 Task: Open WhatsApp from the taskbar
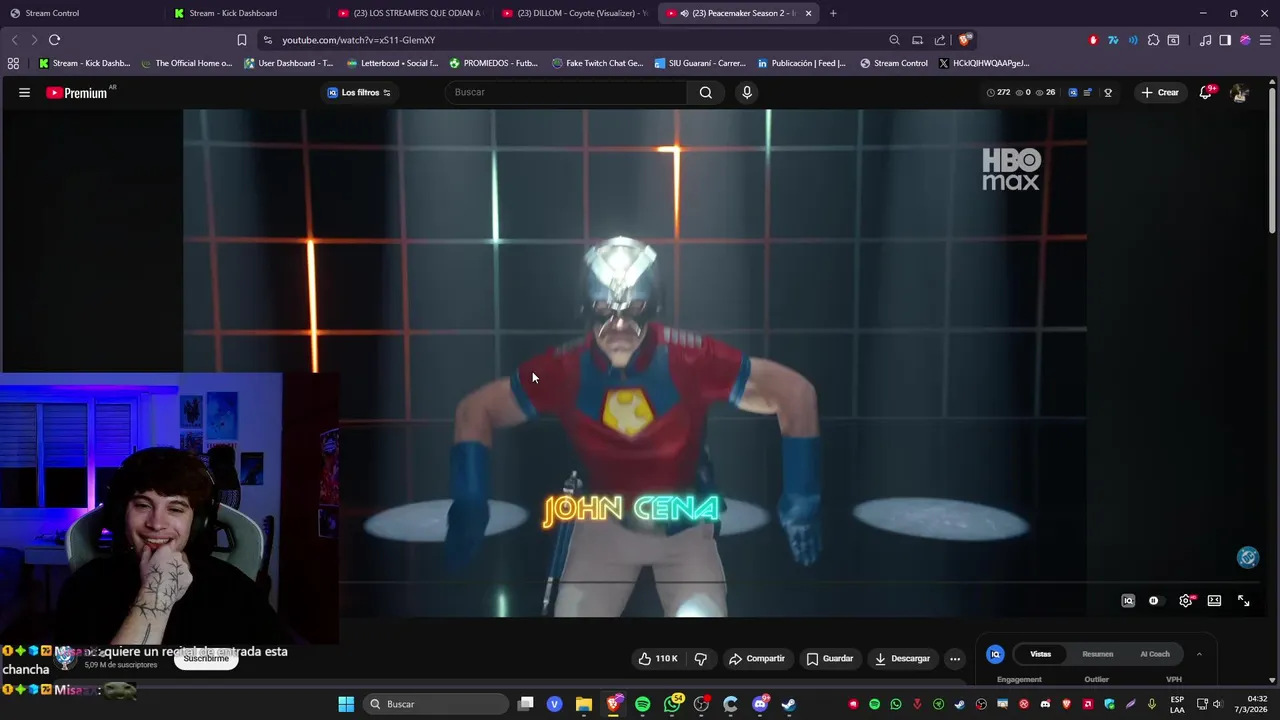[x=672, y=704]
